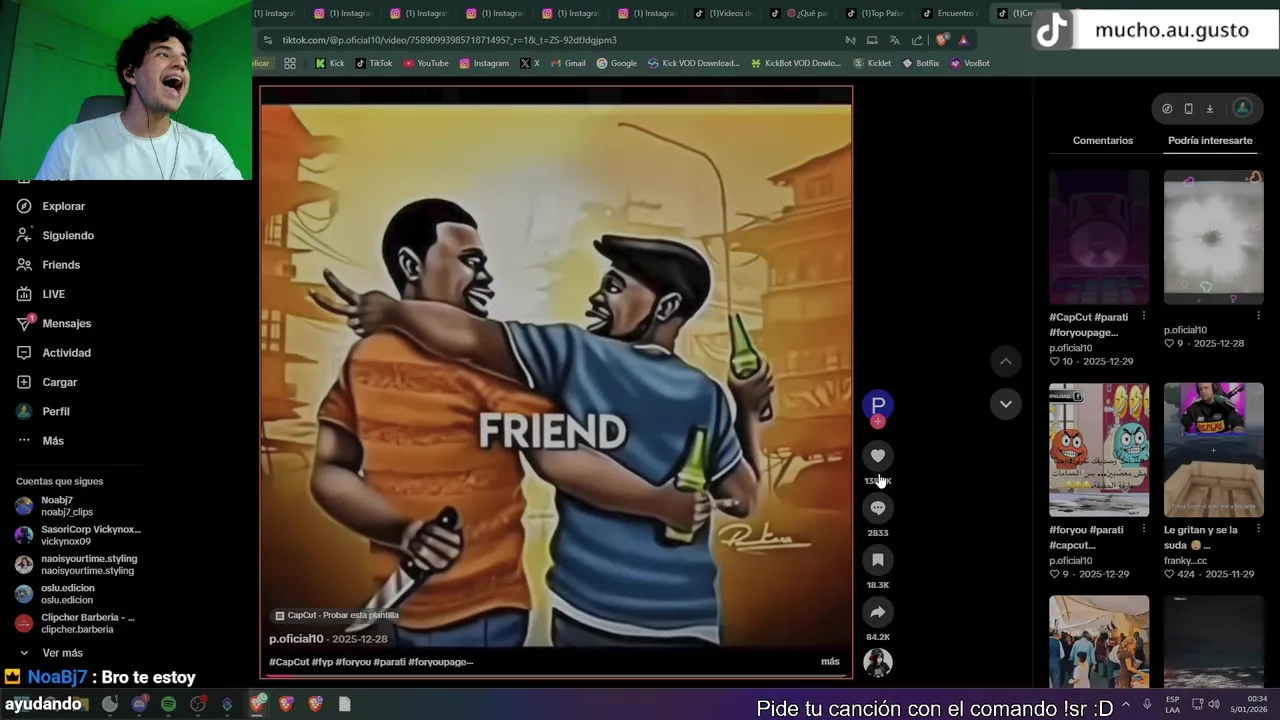
Task: Open Gmail bookmark in bookmarks bar
Action: coord(568,63)
